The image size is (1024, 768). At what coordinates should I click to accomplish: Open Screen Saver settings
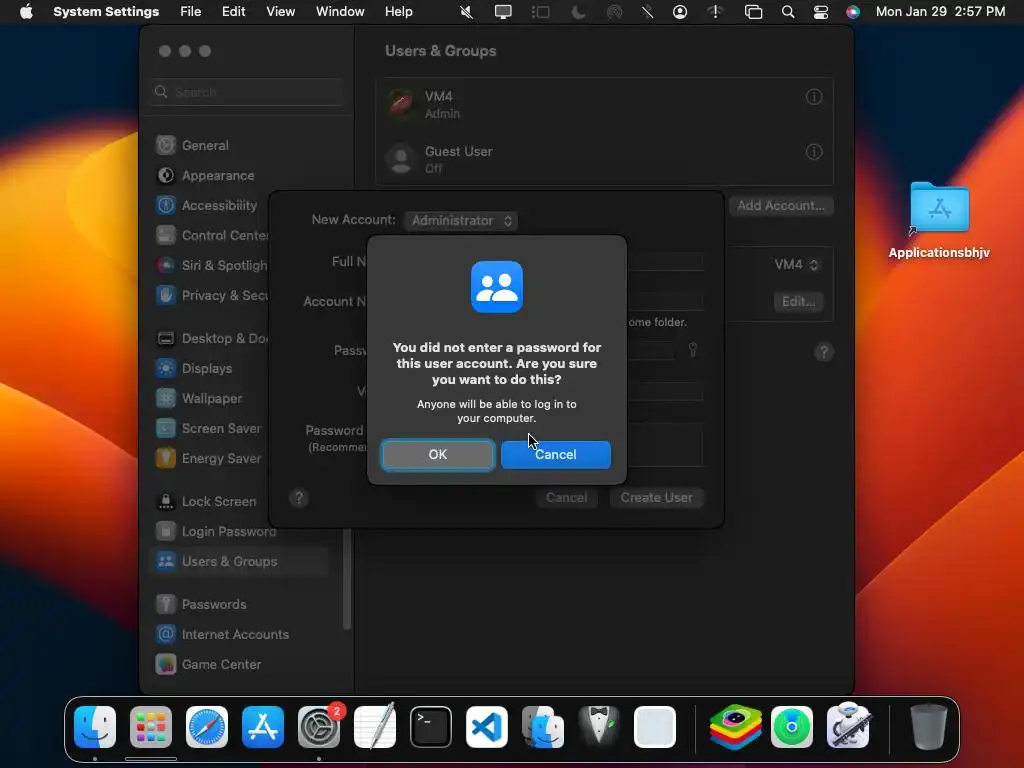(x=210, y=428)
